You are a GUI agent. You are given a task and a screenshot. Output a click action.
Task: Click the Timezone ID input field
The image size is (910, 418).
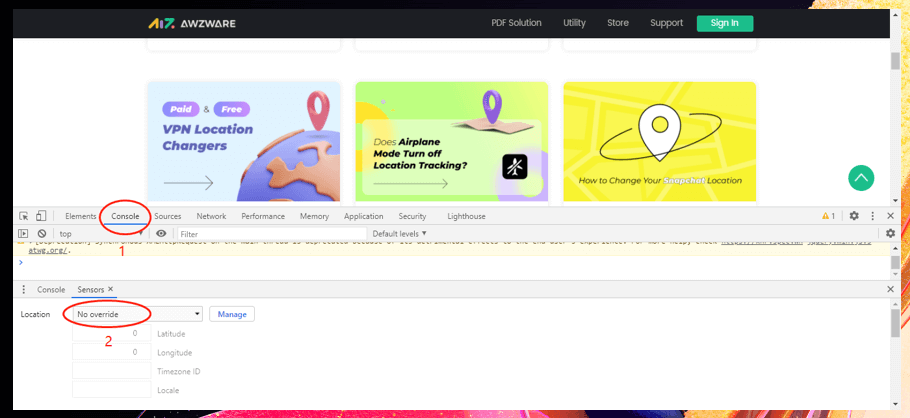[x=111, y=371]
